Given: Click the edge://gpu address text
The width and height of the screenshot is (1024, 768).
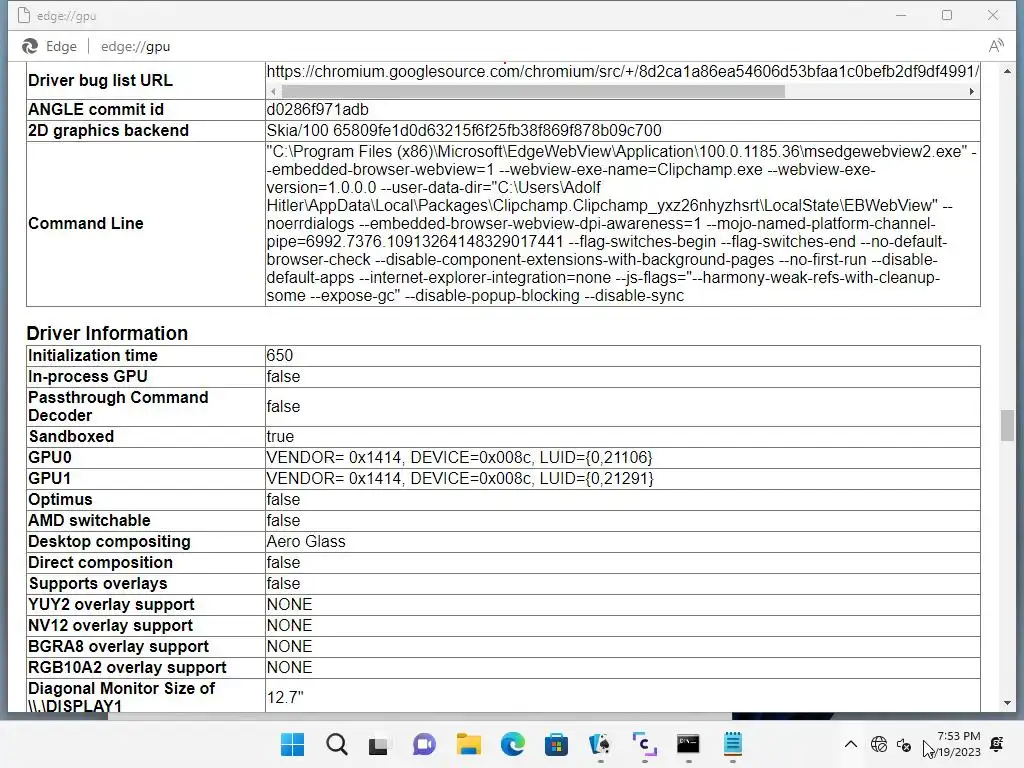Looking at the screenshot, I should (135, 46).
